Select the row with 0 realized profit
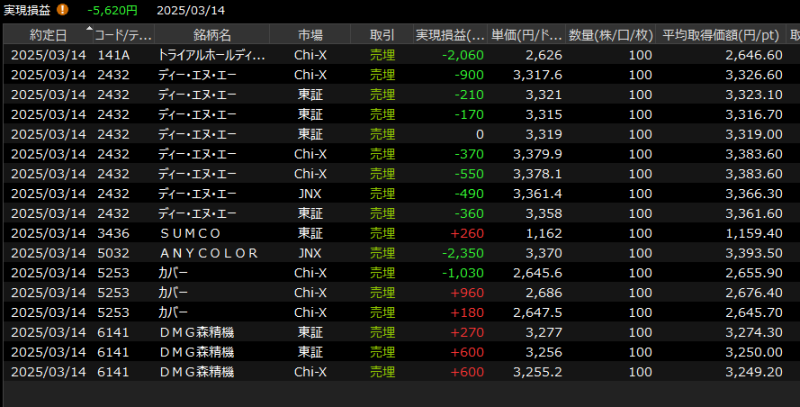This screenshot has width=800, height=407. [400, 134]
